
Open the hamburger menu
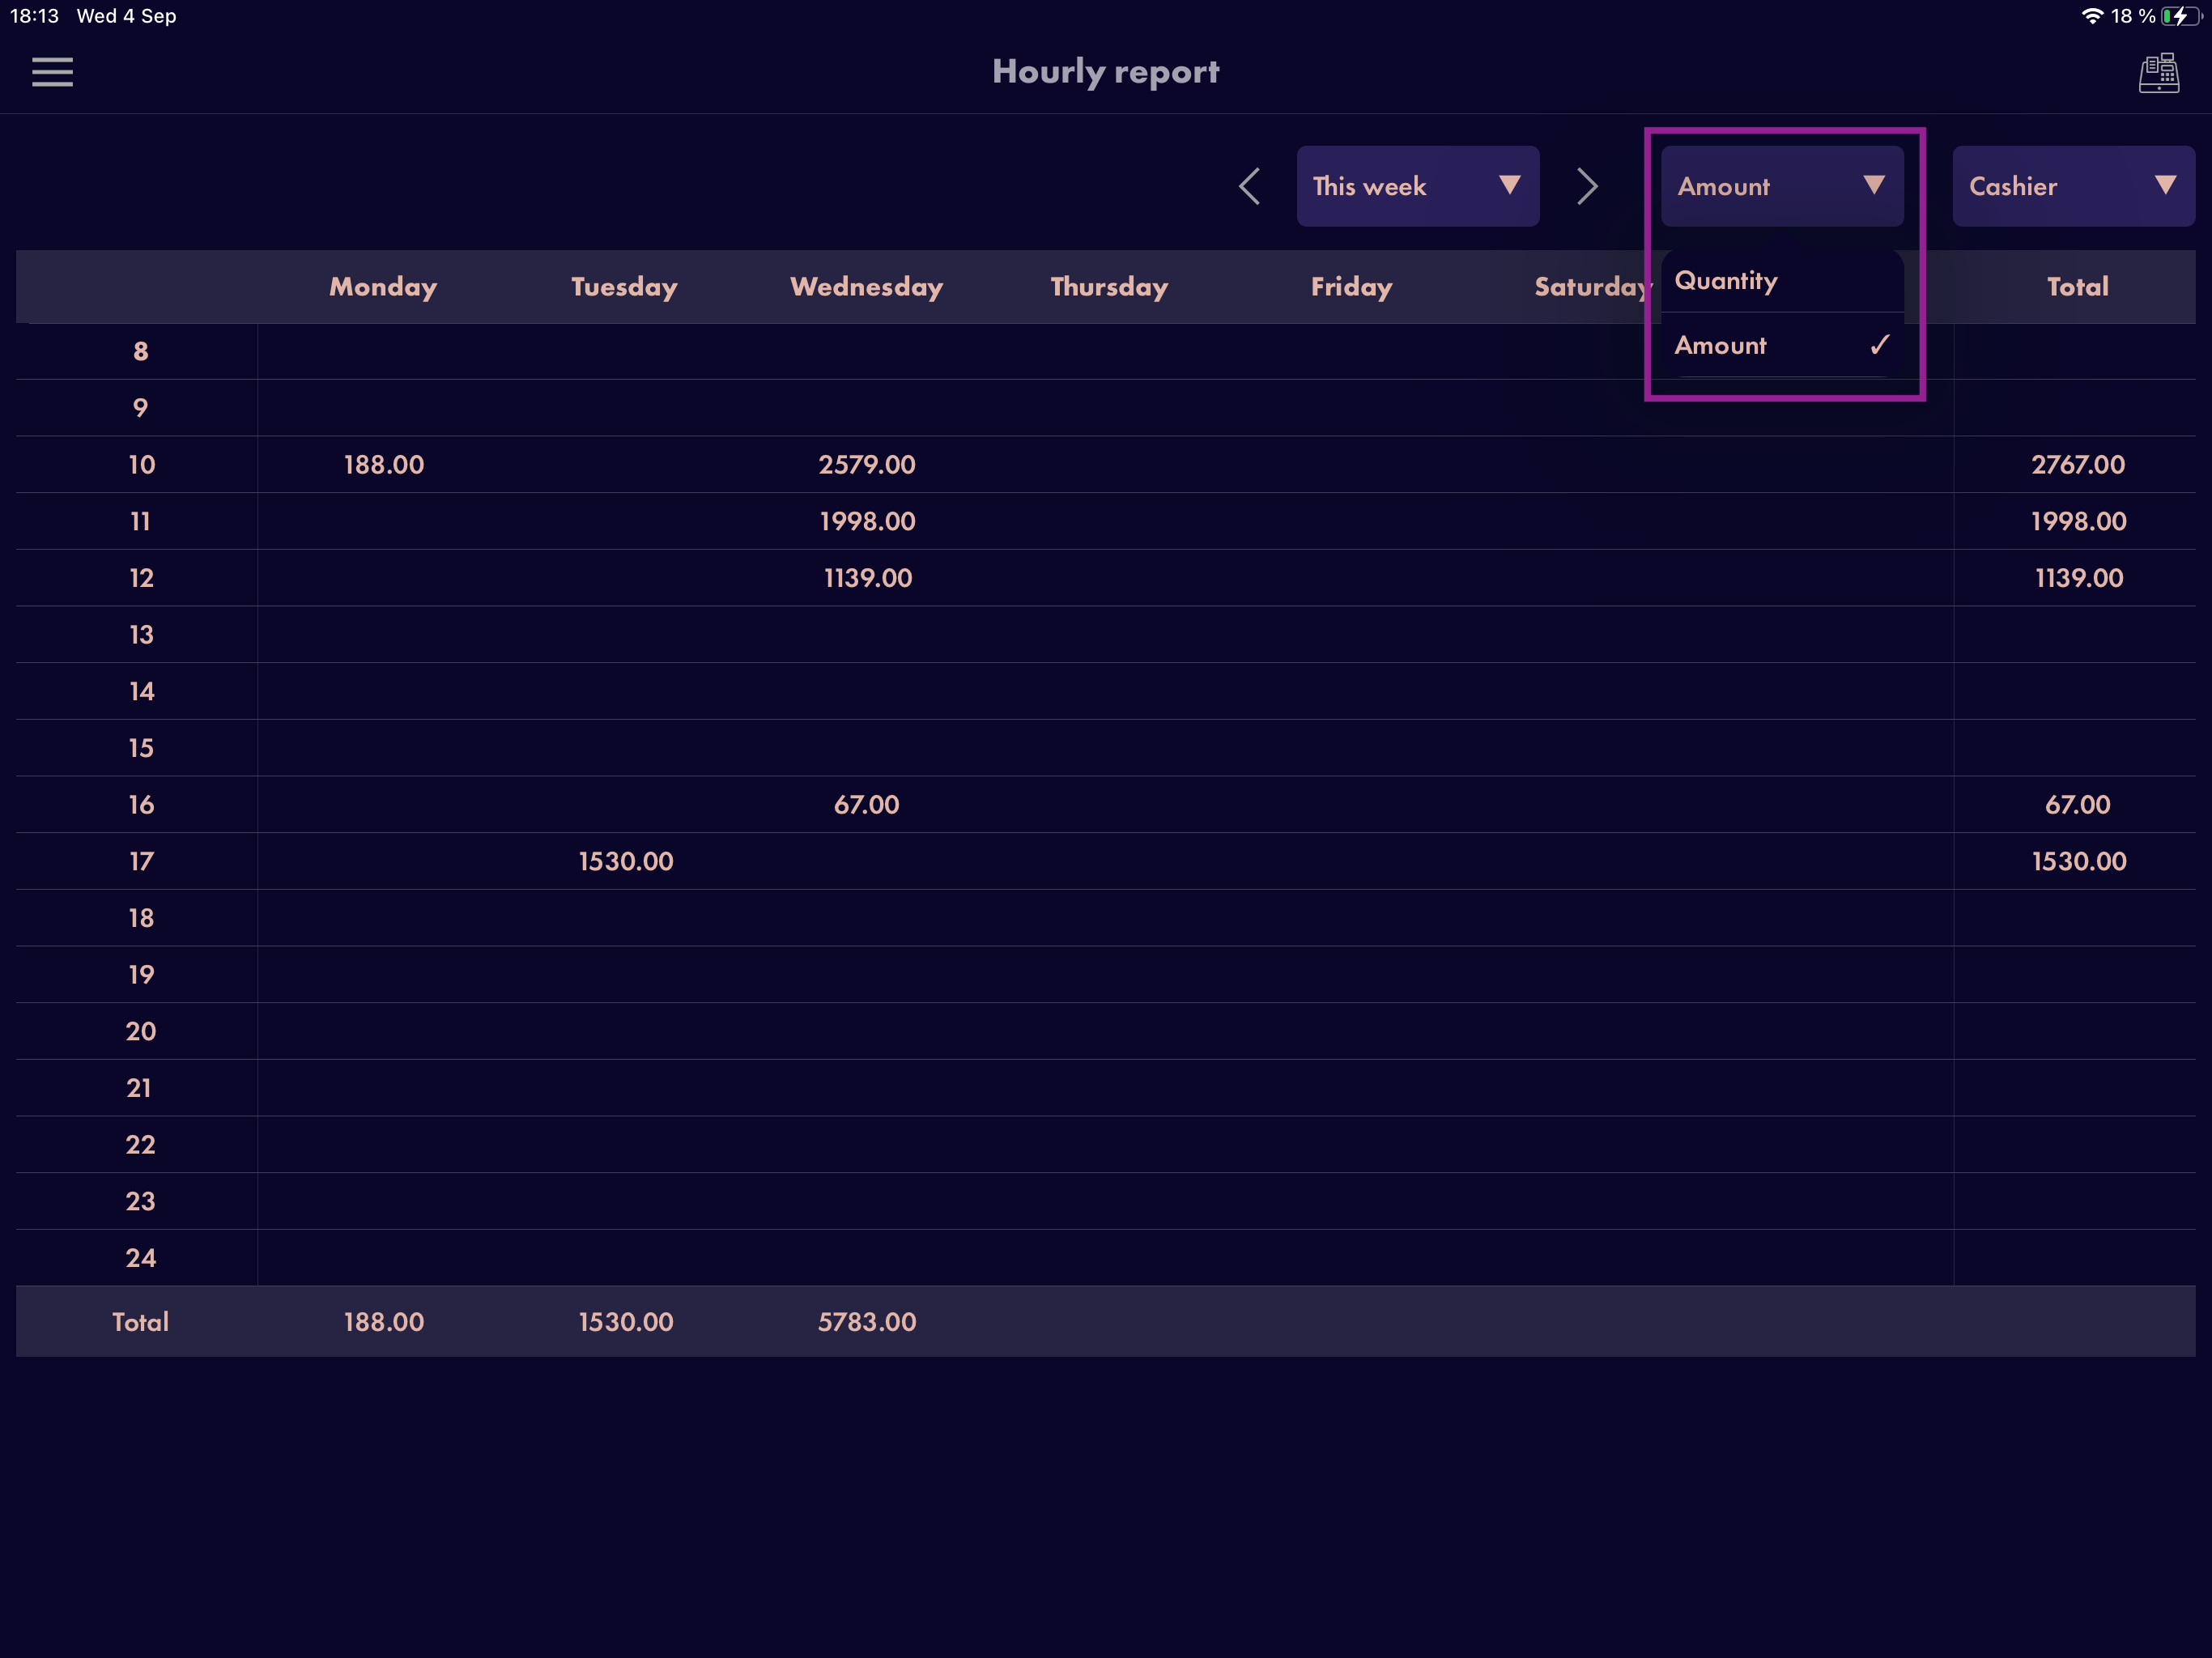52,72
